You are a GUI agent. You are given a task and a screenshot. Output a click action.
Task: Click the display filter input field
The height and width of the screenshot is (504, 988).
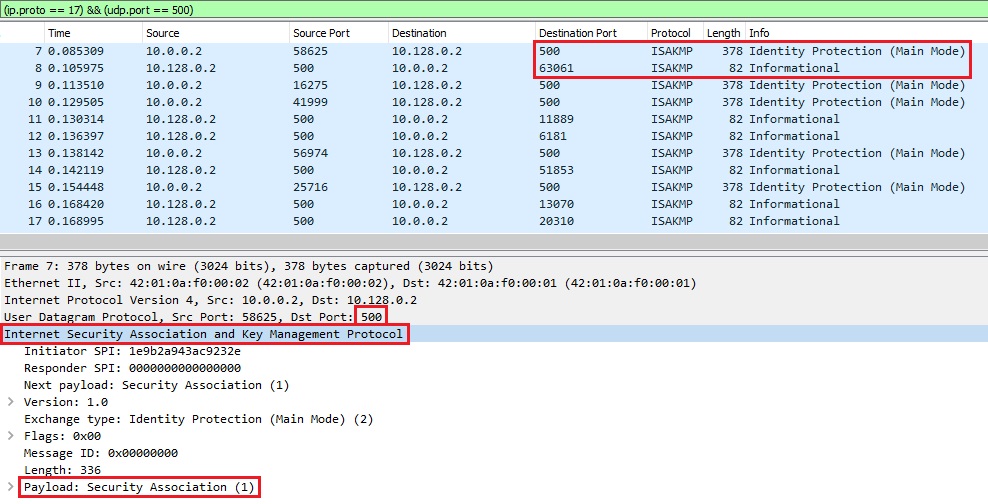(x=494, y=9)
